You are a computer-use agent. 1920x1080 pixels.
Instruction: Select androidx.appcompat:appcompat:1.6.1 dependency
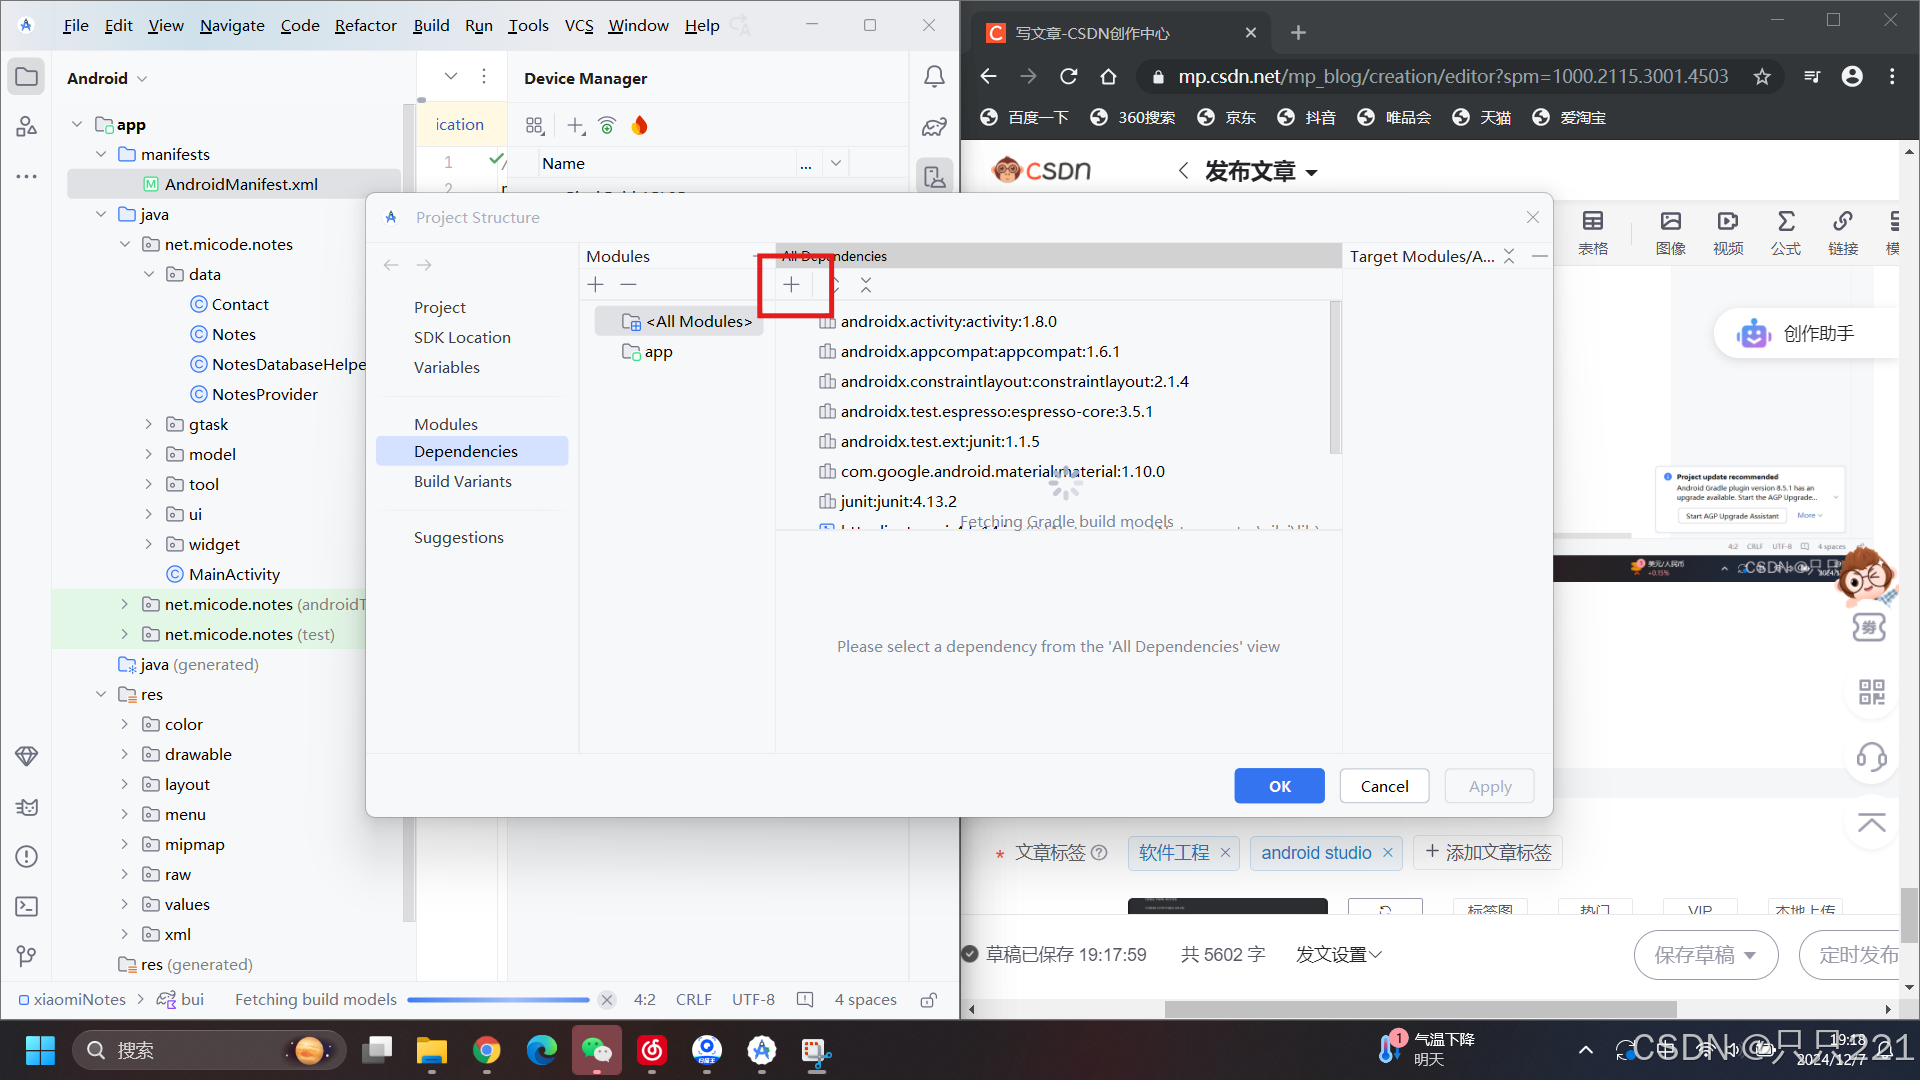(980, 351)
